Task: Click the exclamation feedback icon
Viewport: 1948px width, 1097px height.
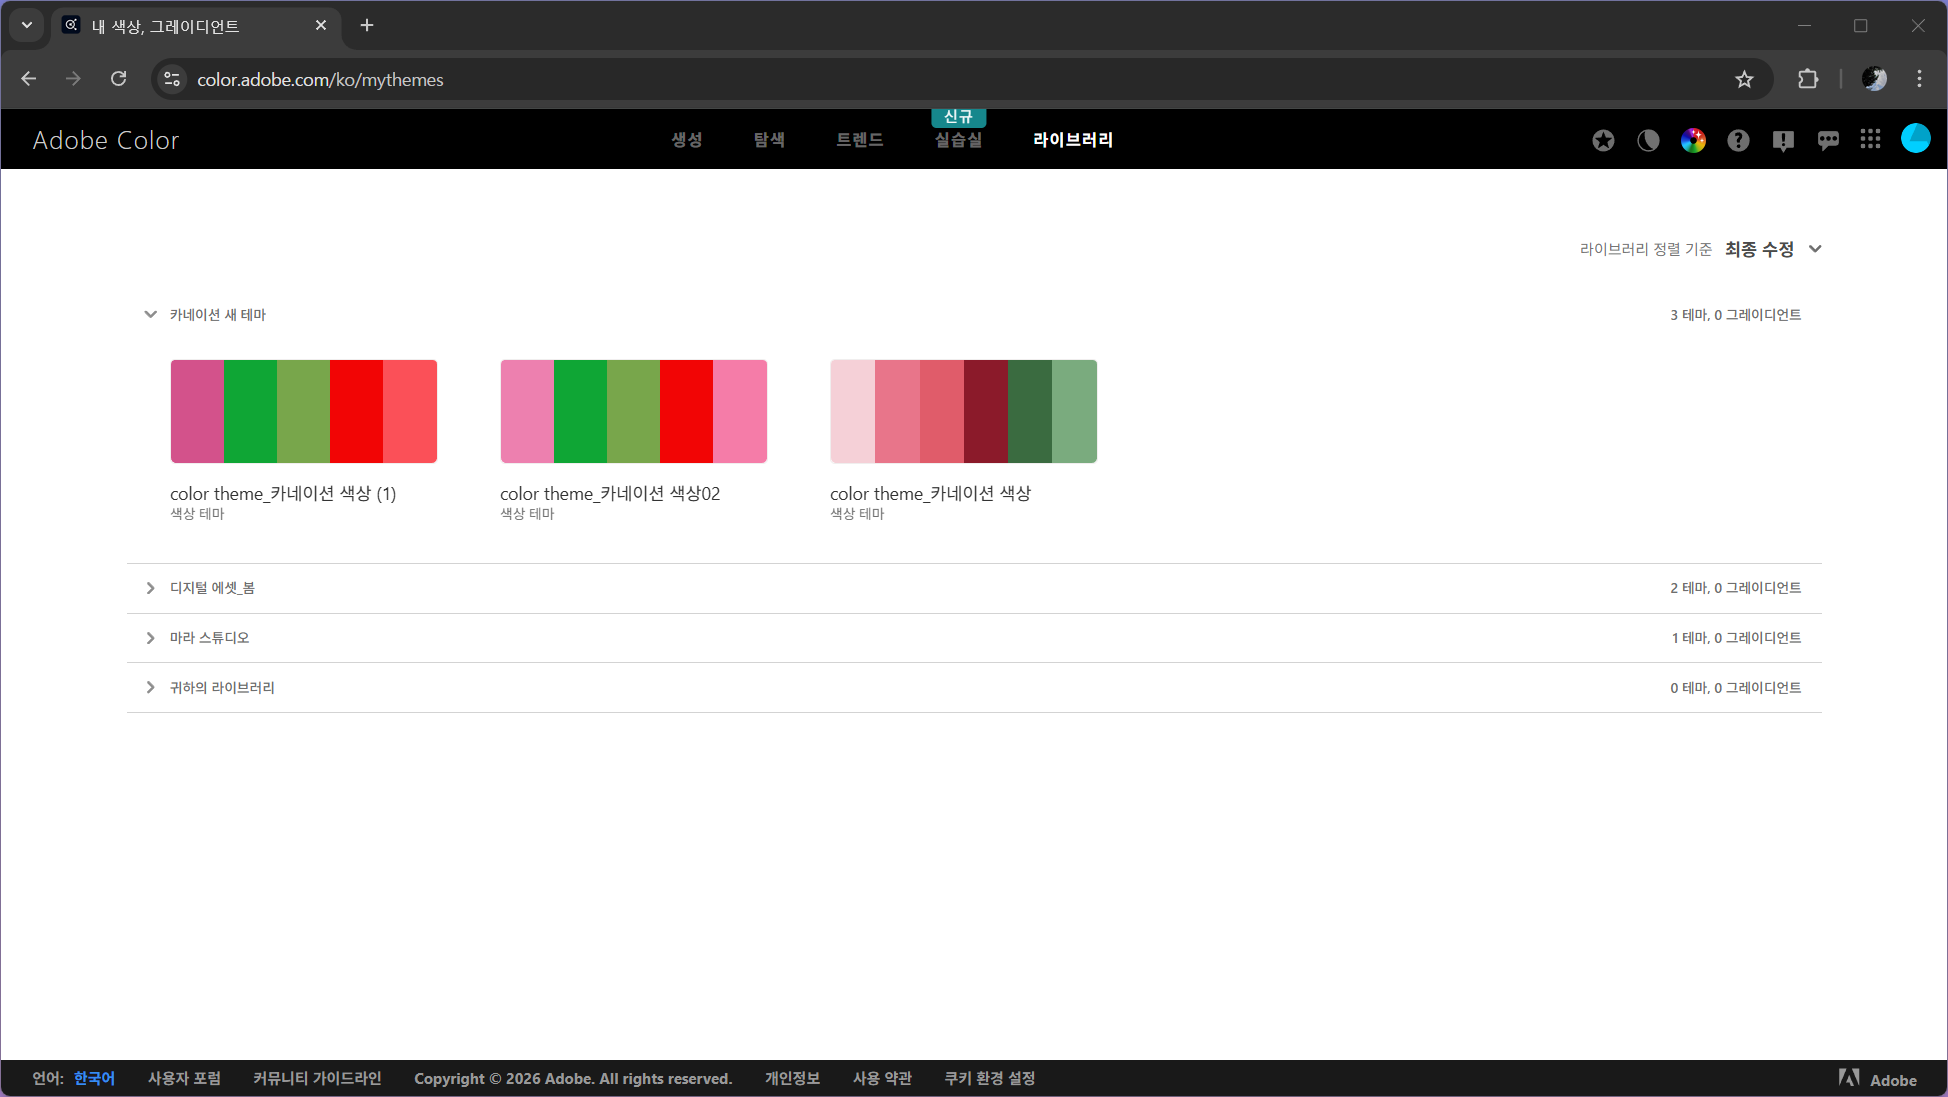Action: click(x=1783, y=140)
